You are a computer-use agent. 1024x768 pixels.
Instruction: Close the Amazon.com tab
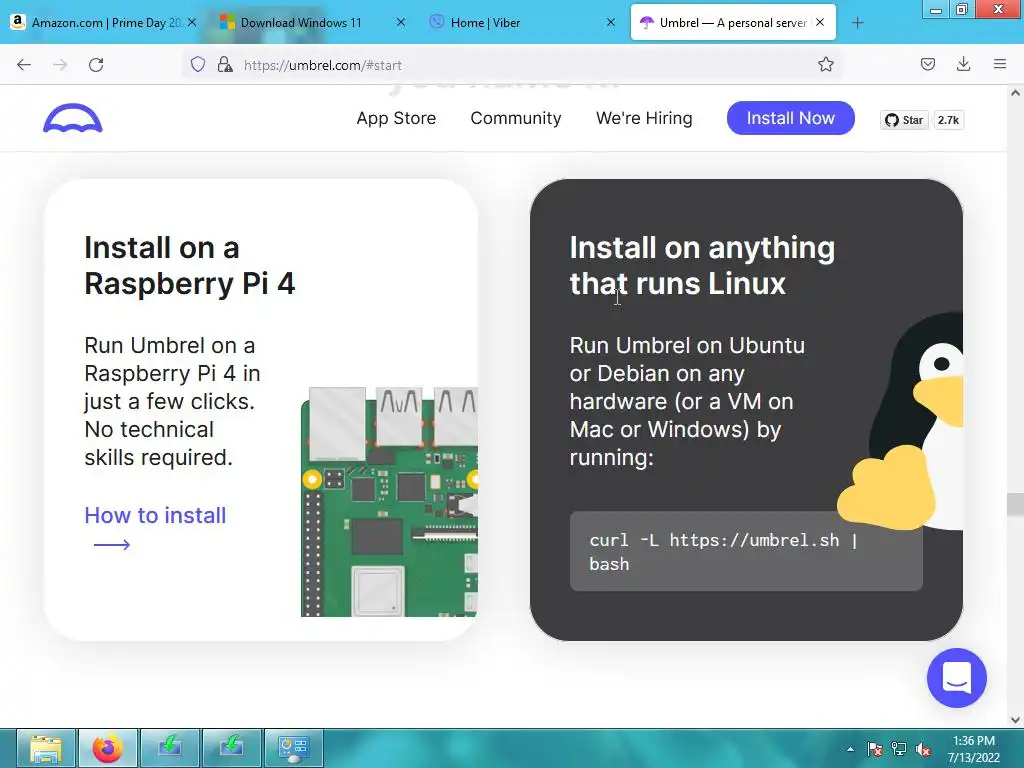click(192, 22)
